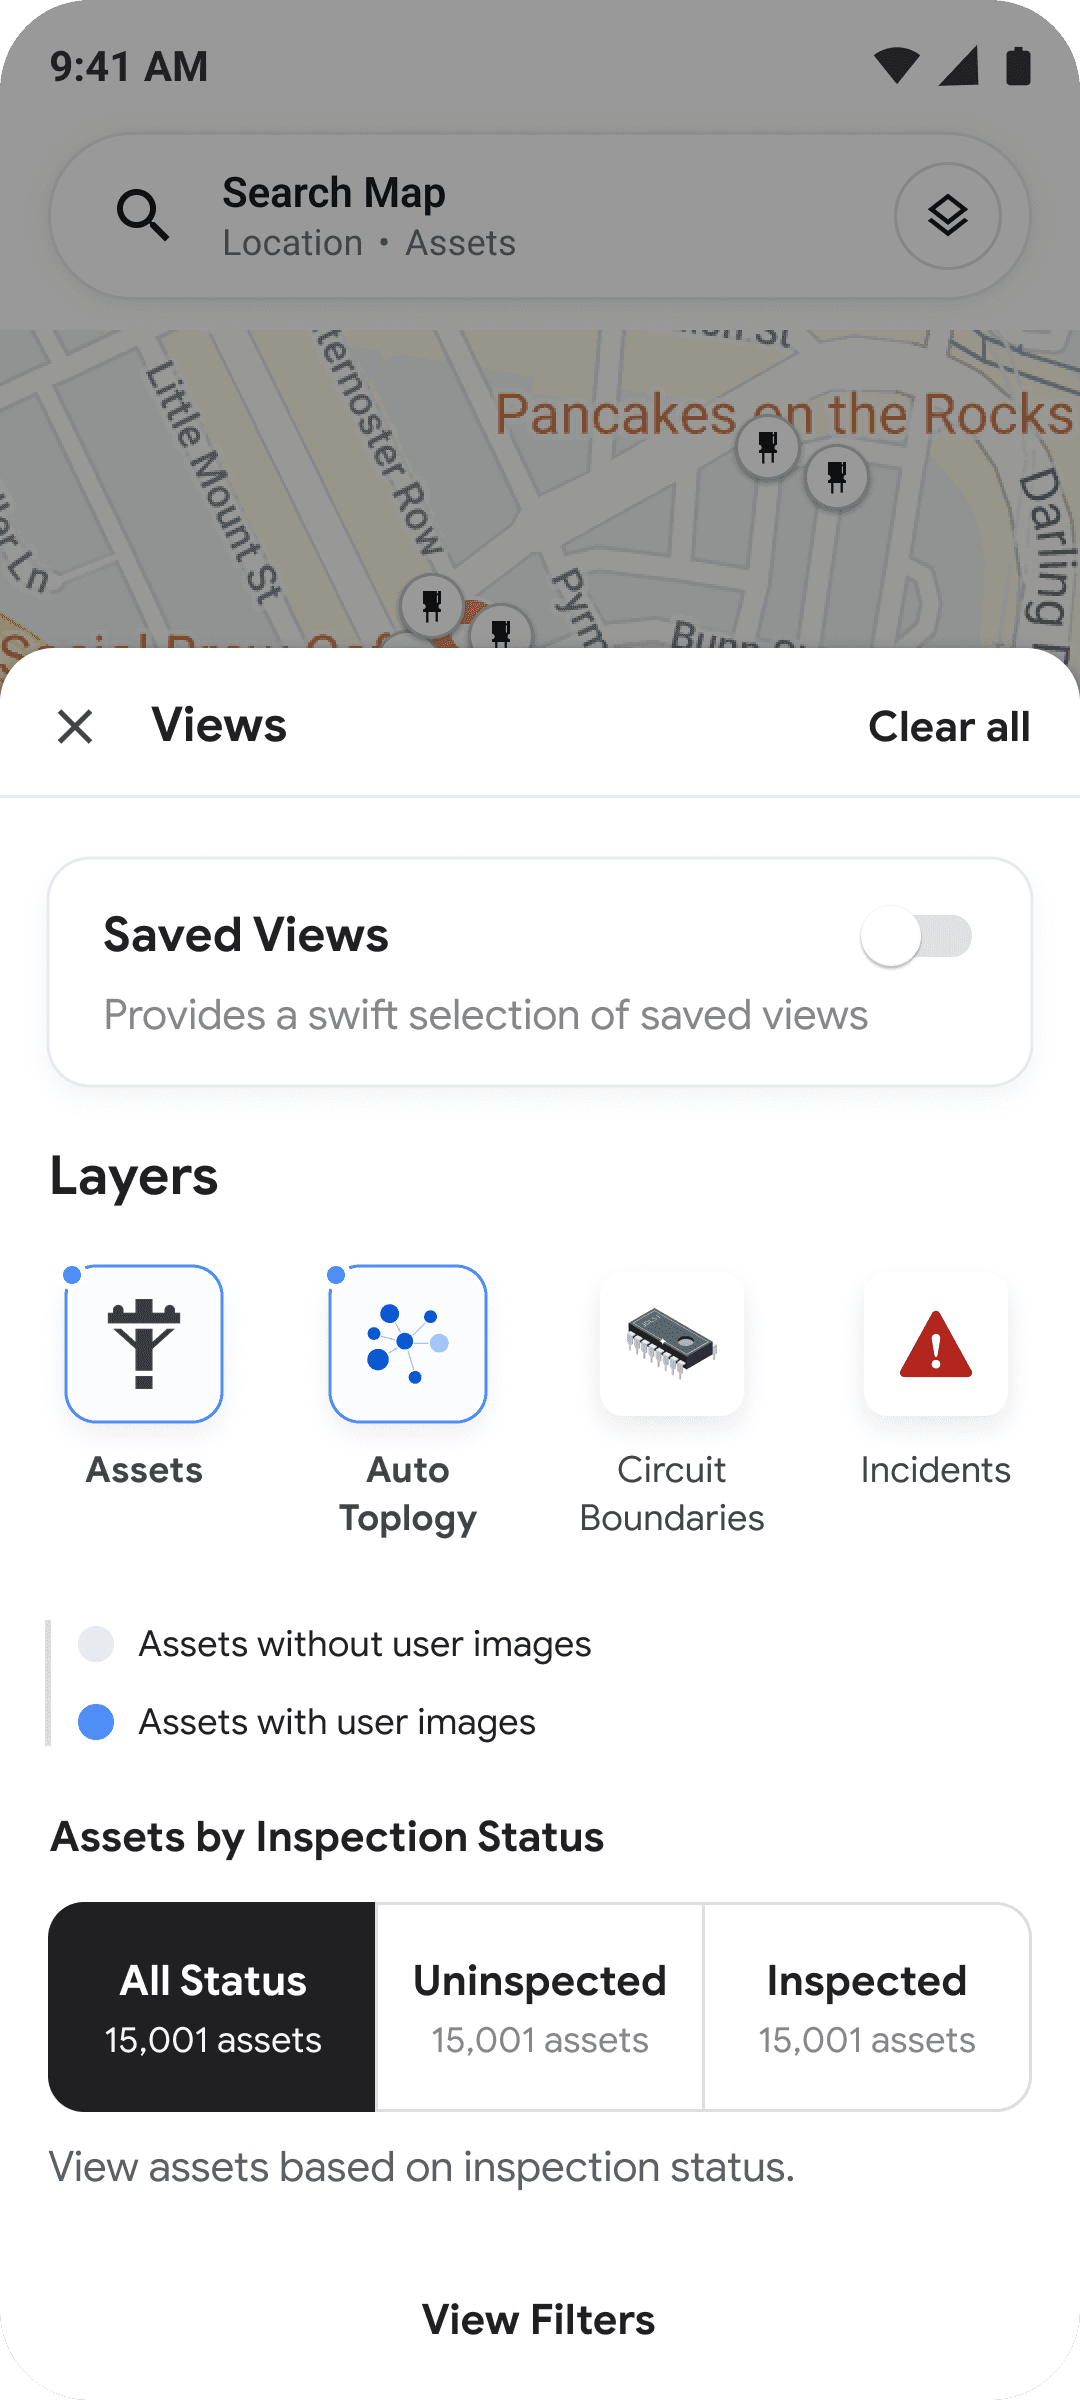The image size is (1080, 2400).
Task: Tap the asset marker near Little Mount St
Action: 432,606
